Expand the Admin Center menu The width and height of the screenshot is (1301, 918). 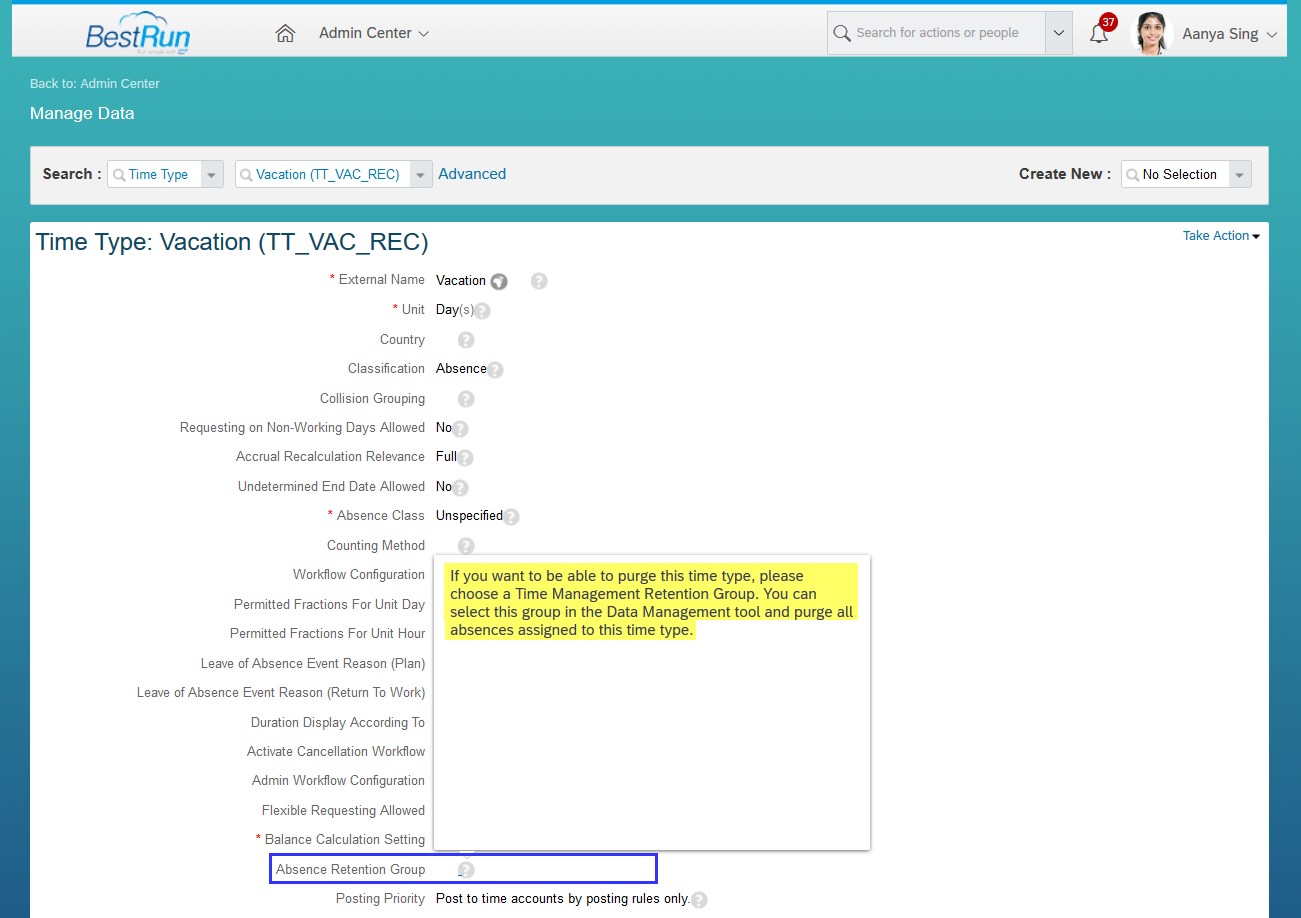374,33
